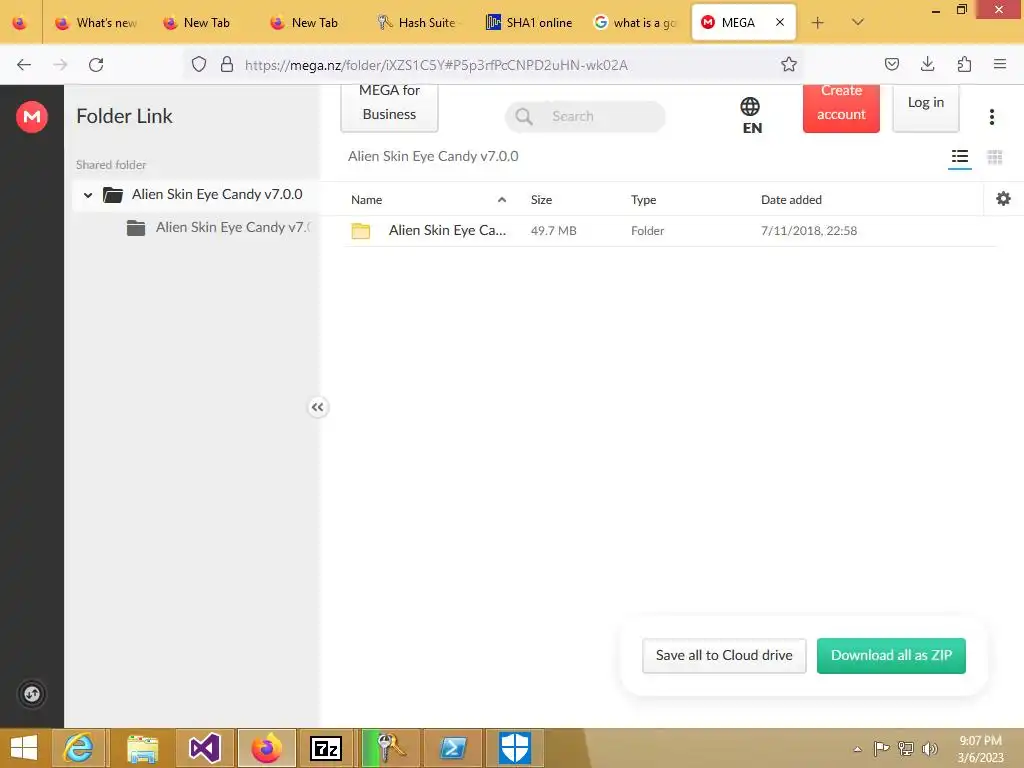The width and height of the screenshot is (1024, 768).
Task: Switch to the Google search tab
Action: (x=635, y=23)
